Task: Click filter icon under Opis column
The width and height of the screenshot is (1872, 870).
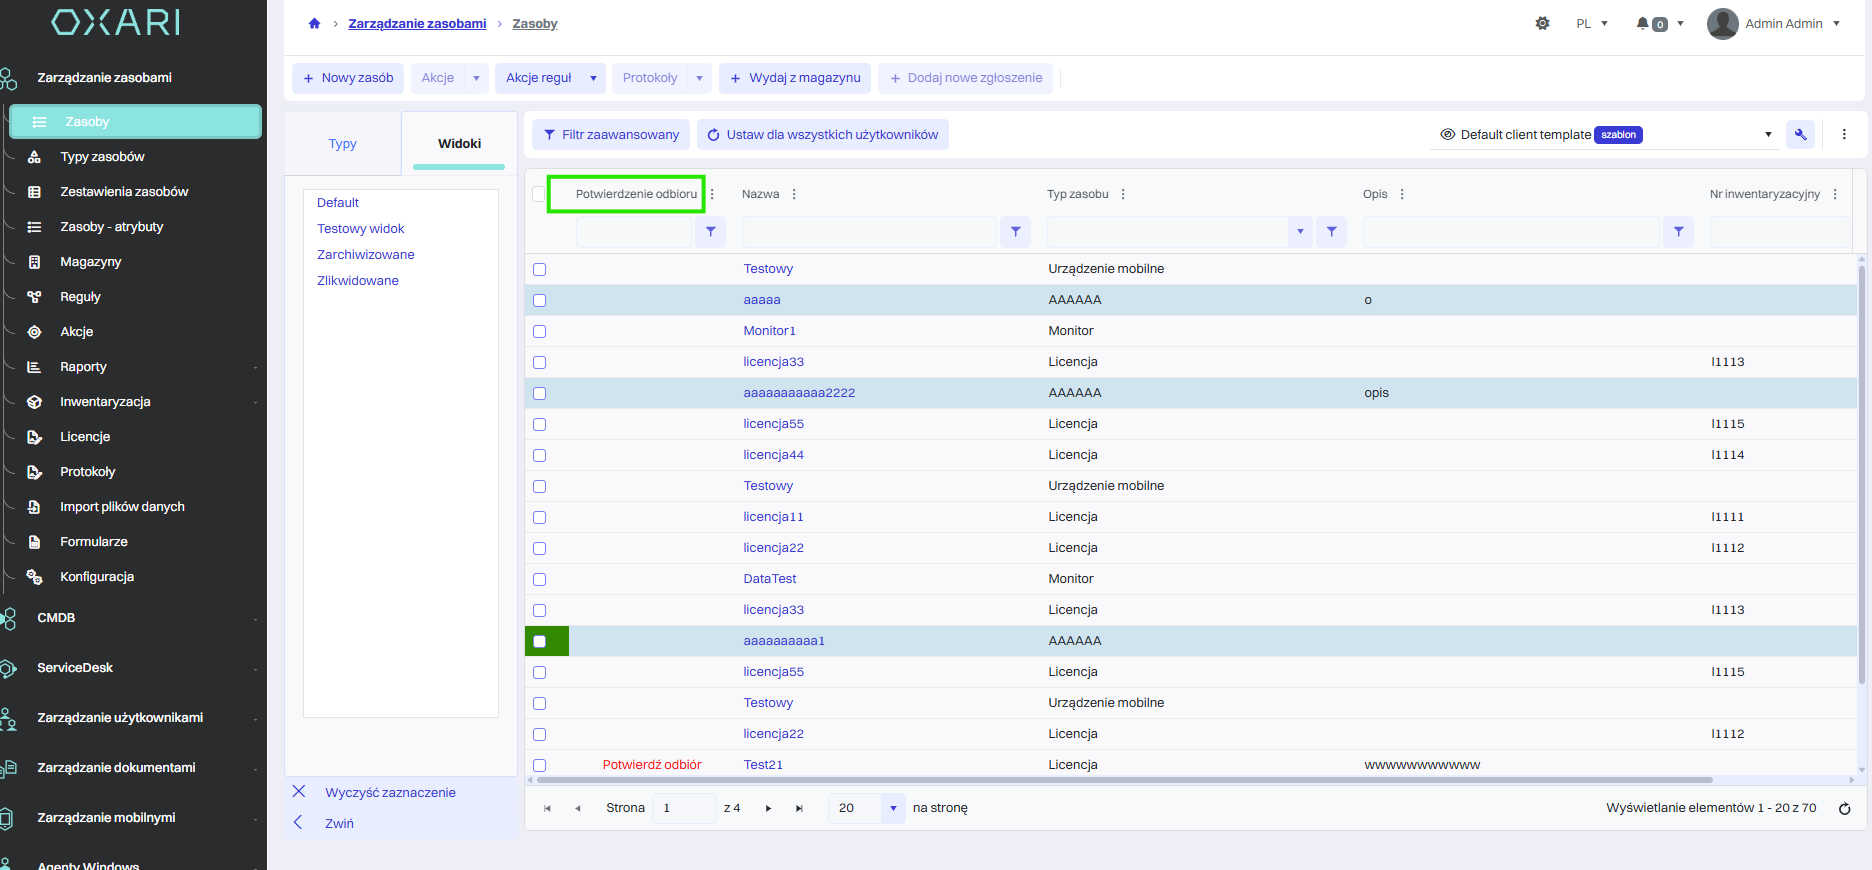Action: click(x=1678, y=231)
